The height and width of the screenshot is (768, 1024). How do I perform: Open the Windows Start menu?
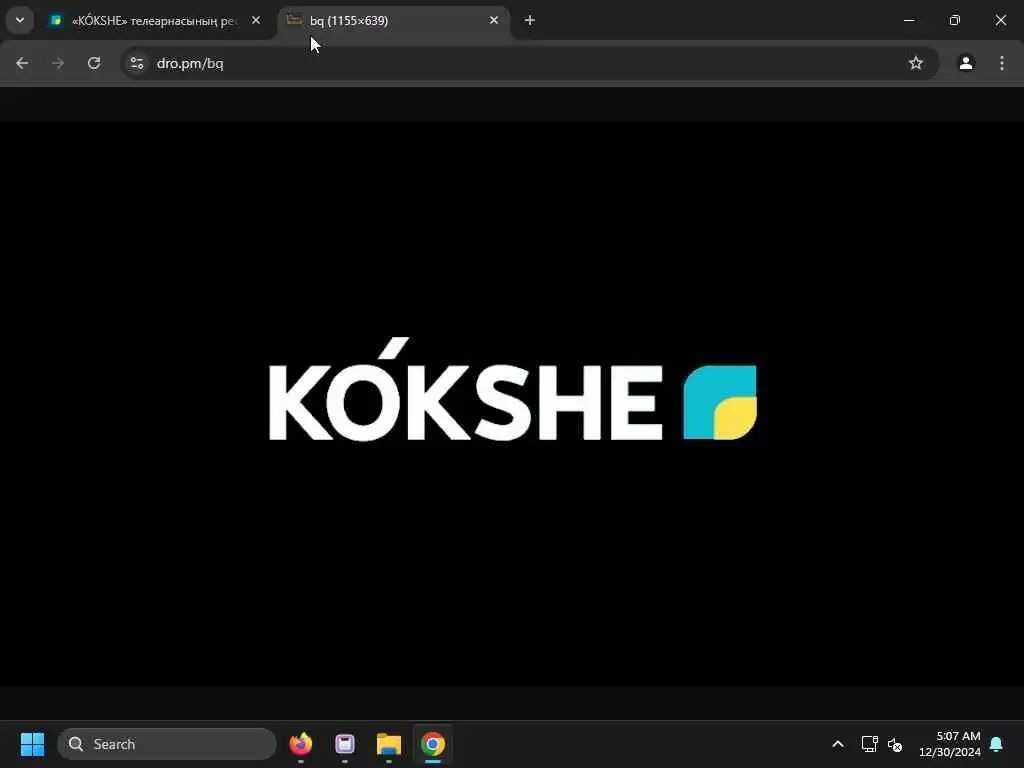pyautogui.click(x=32, y=744)
